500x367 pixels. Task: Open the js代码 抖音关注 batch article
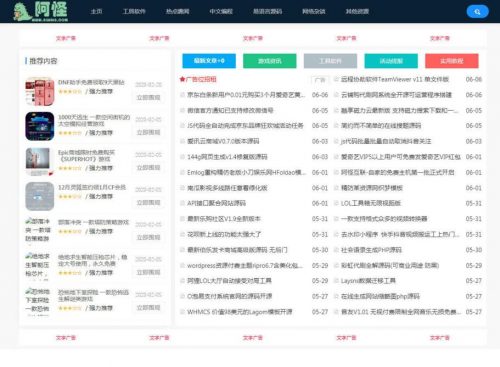point(386,141)
